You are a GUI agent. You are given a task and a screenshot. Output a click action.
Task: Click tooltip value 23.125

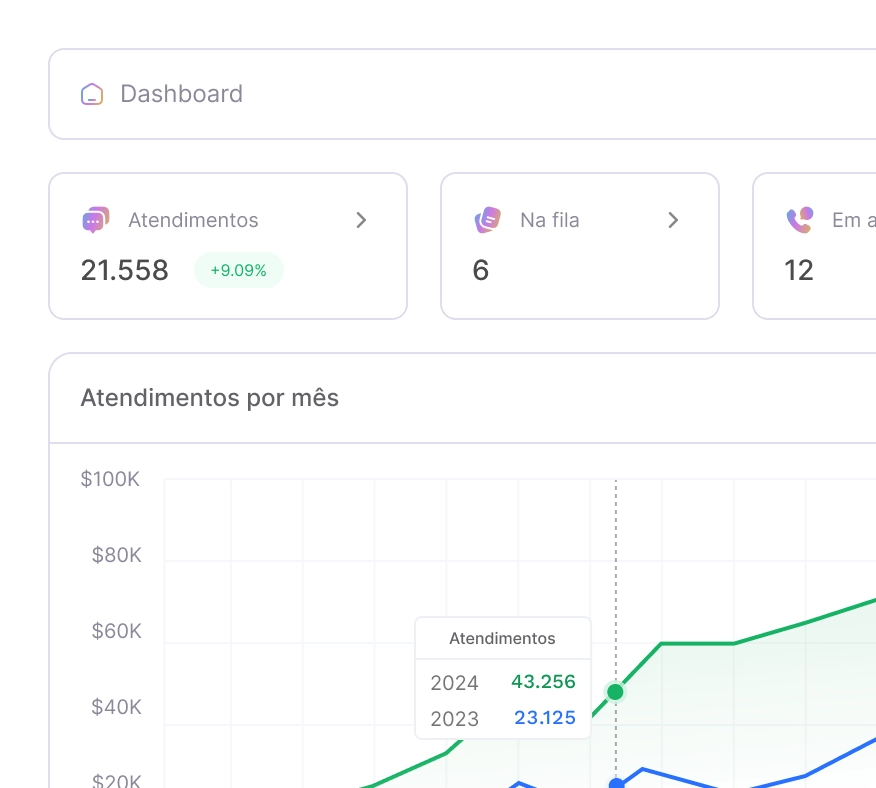tap(545, 718)
